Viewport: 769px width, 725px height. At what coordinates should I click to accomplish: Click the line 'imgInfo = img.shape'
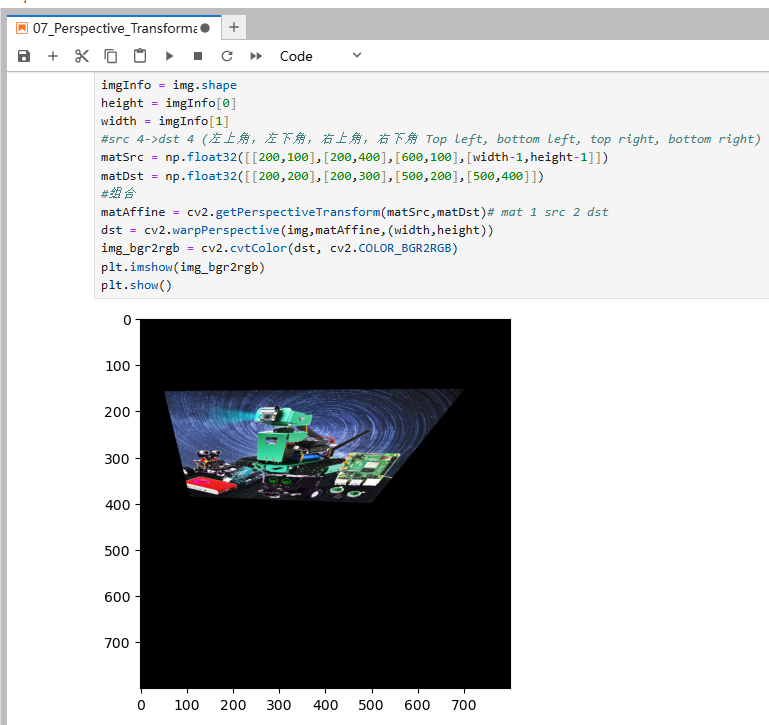(x=169, y=85)
